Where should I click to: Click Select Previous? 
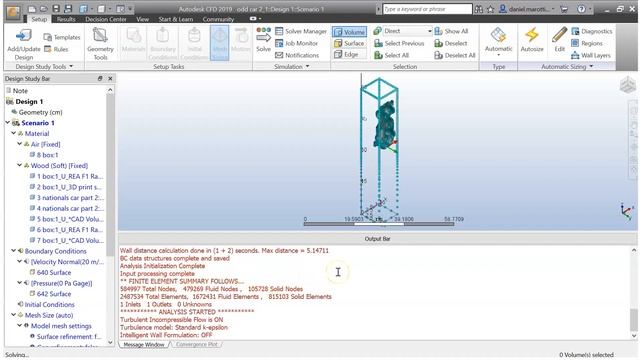(x=399, y=43)
